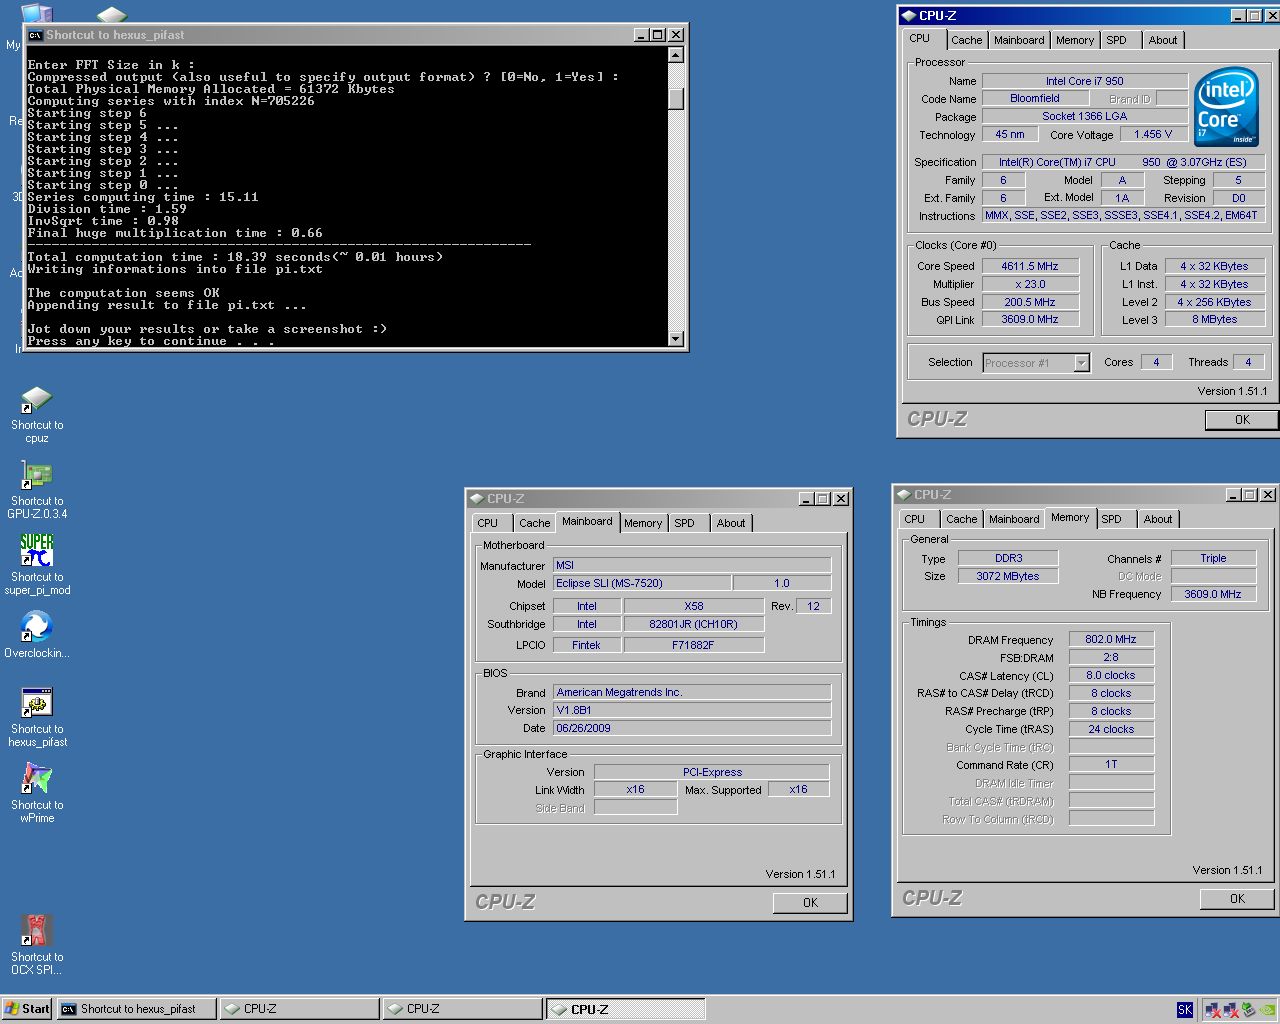The image size is (1280, 1024).
Task: Select the Overclockin... desktop icon
Action: click(x=37, y=635)
